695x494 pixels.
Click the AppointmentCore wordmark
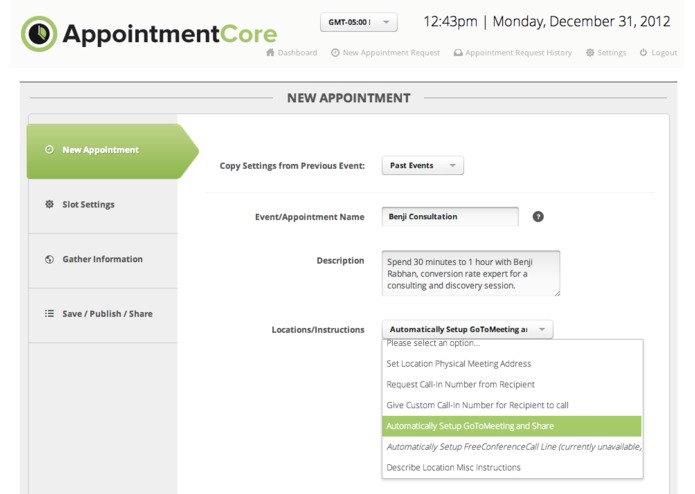(x=170, y=35)
